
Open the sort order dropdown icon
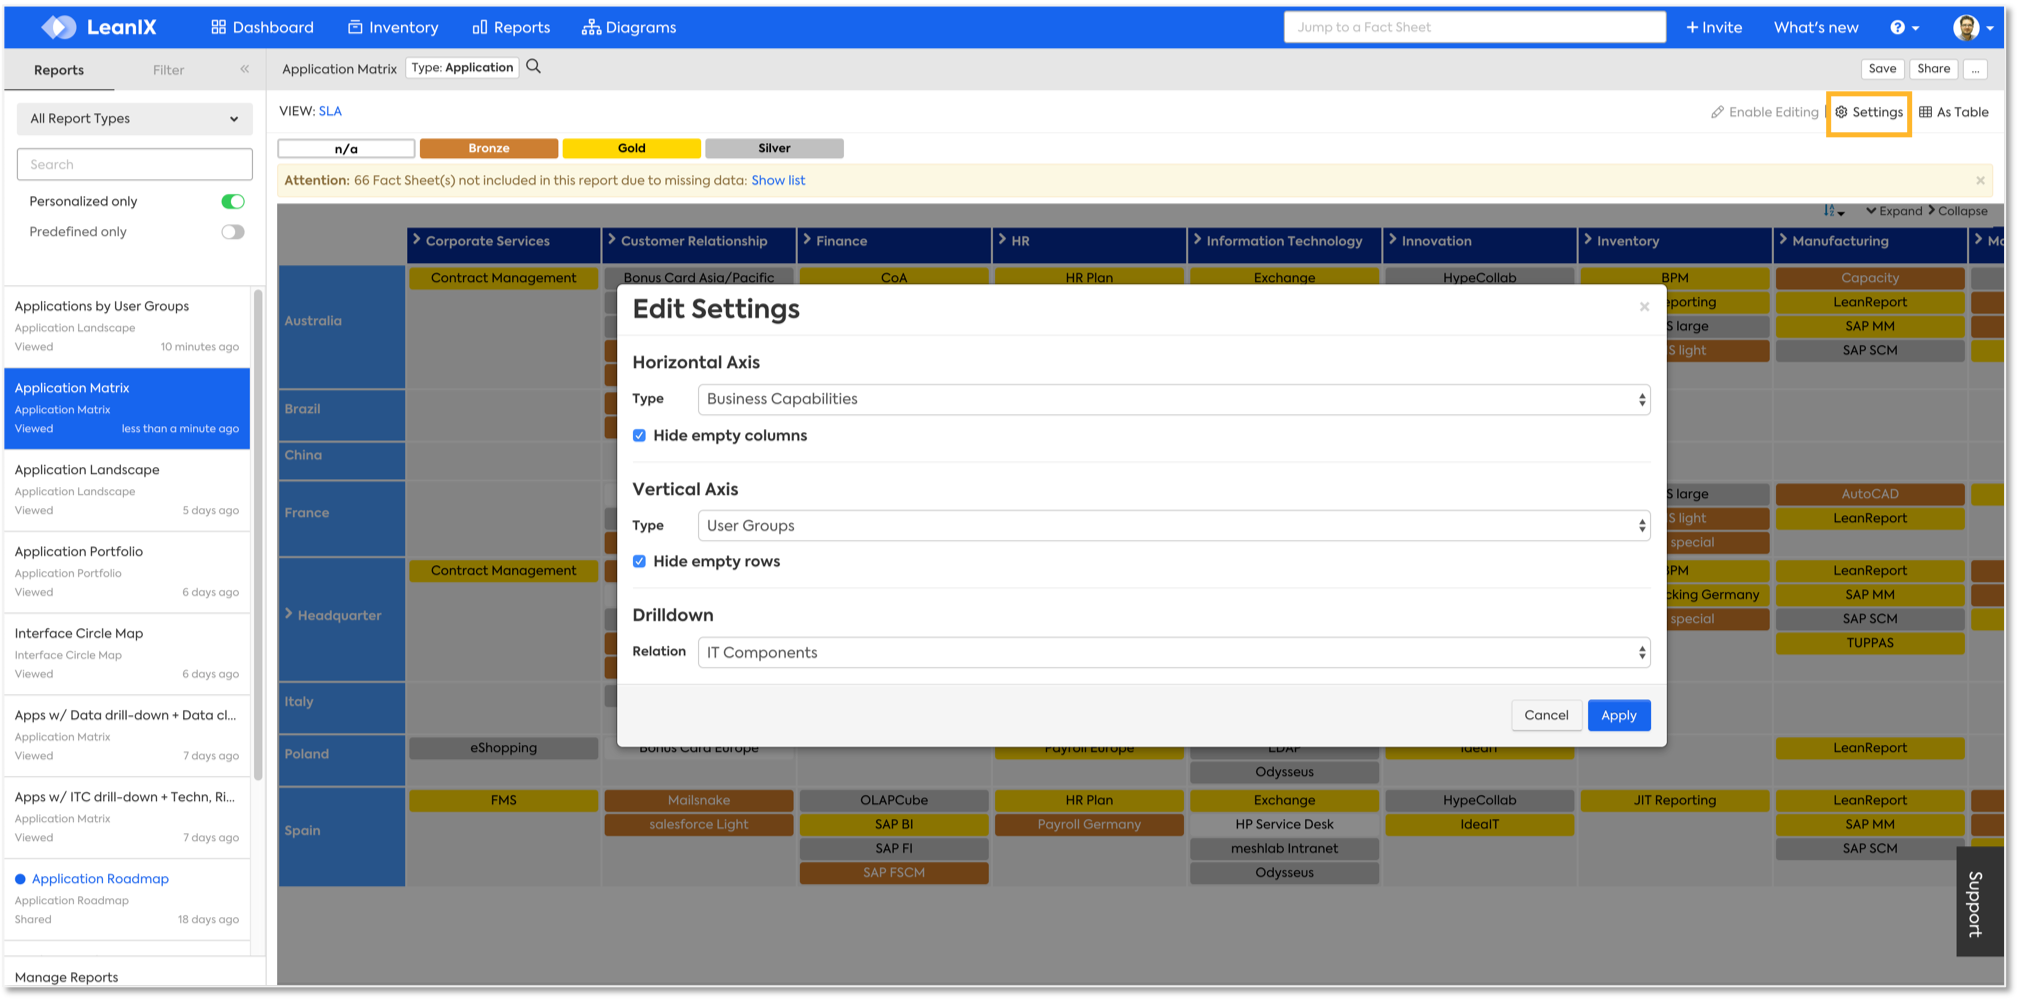[x=1833, y=211]
